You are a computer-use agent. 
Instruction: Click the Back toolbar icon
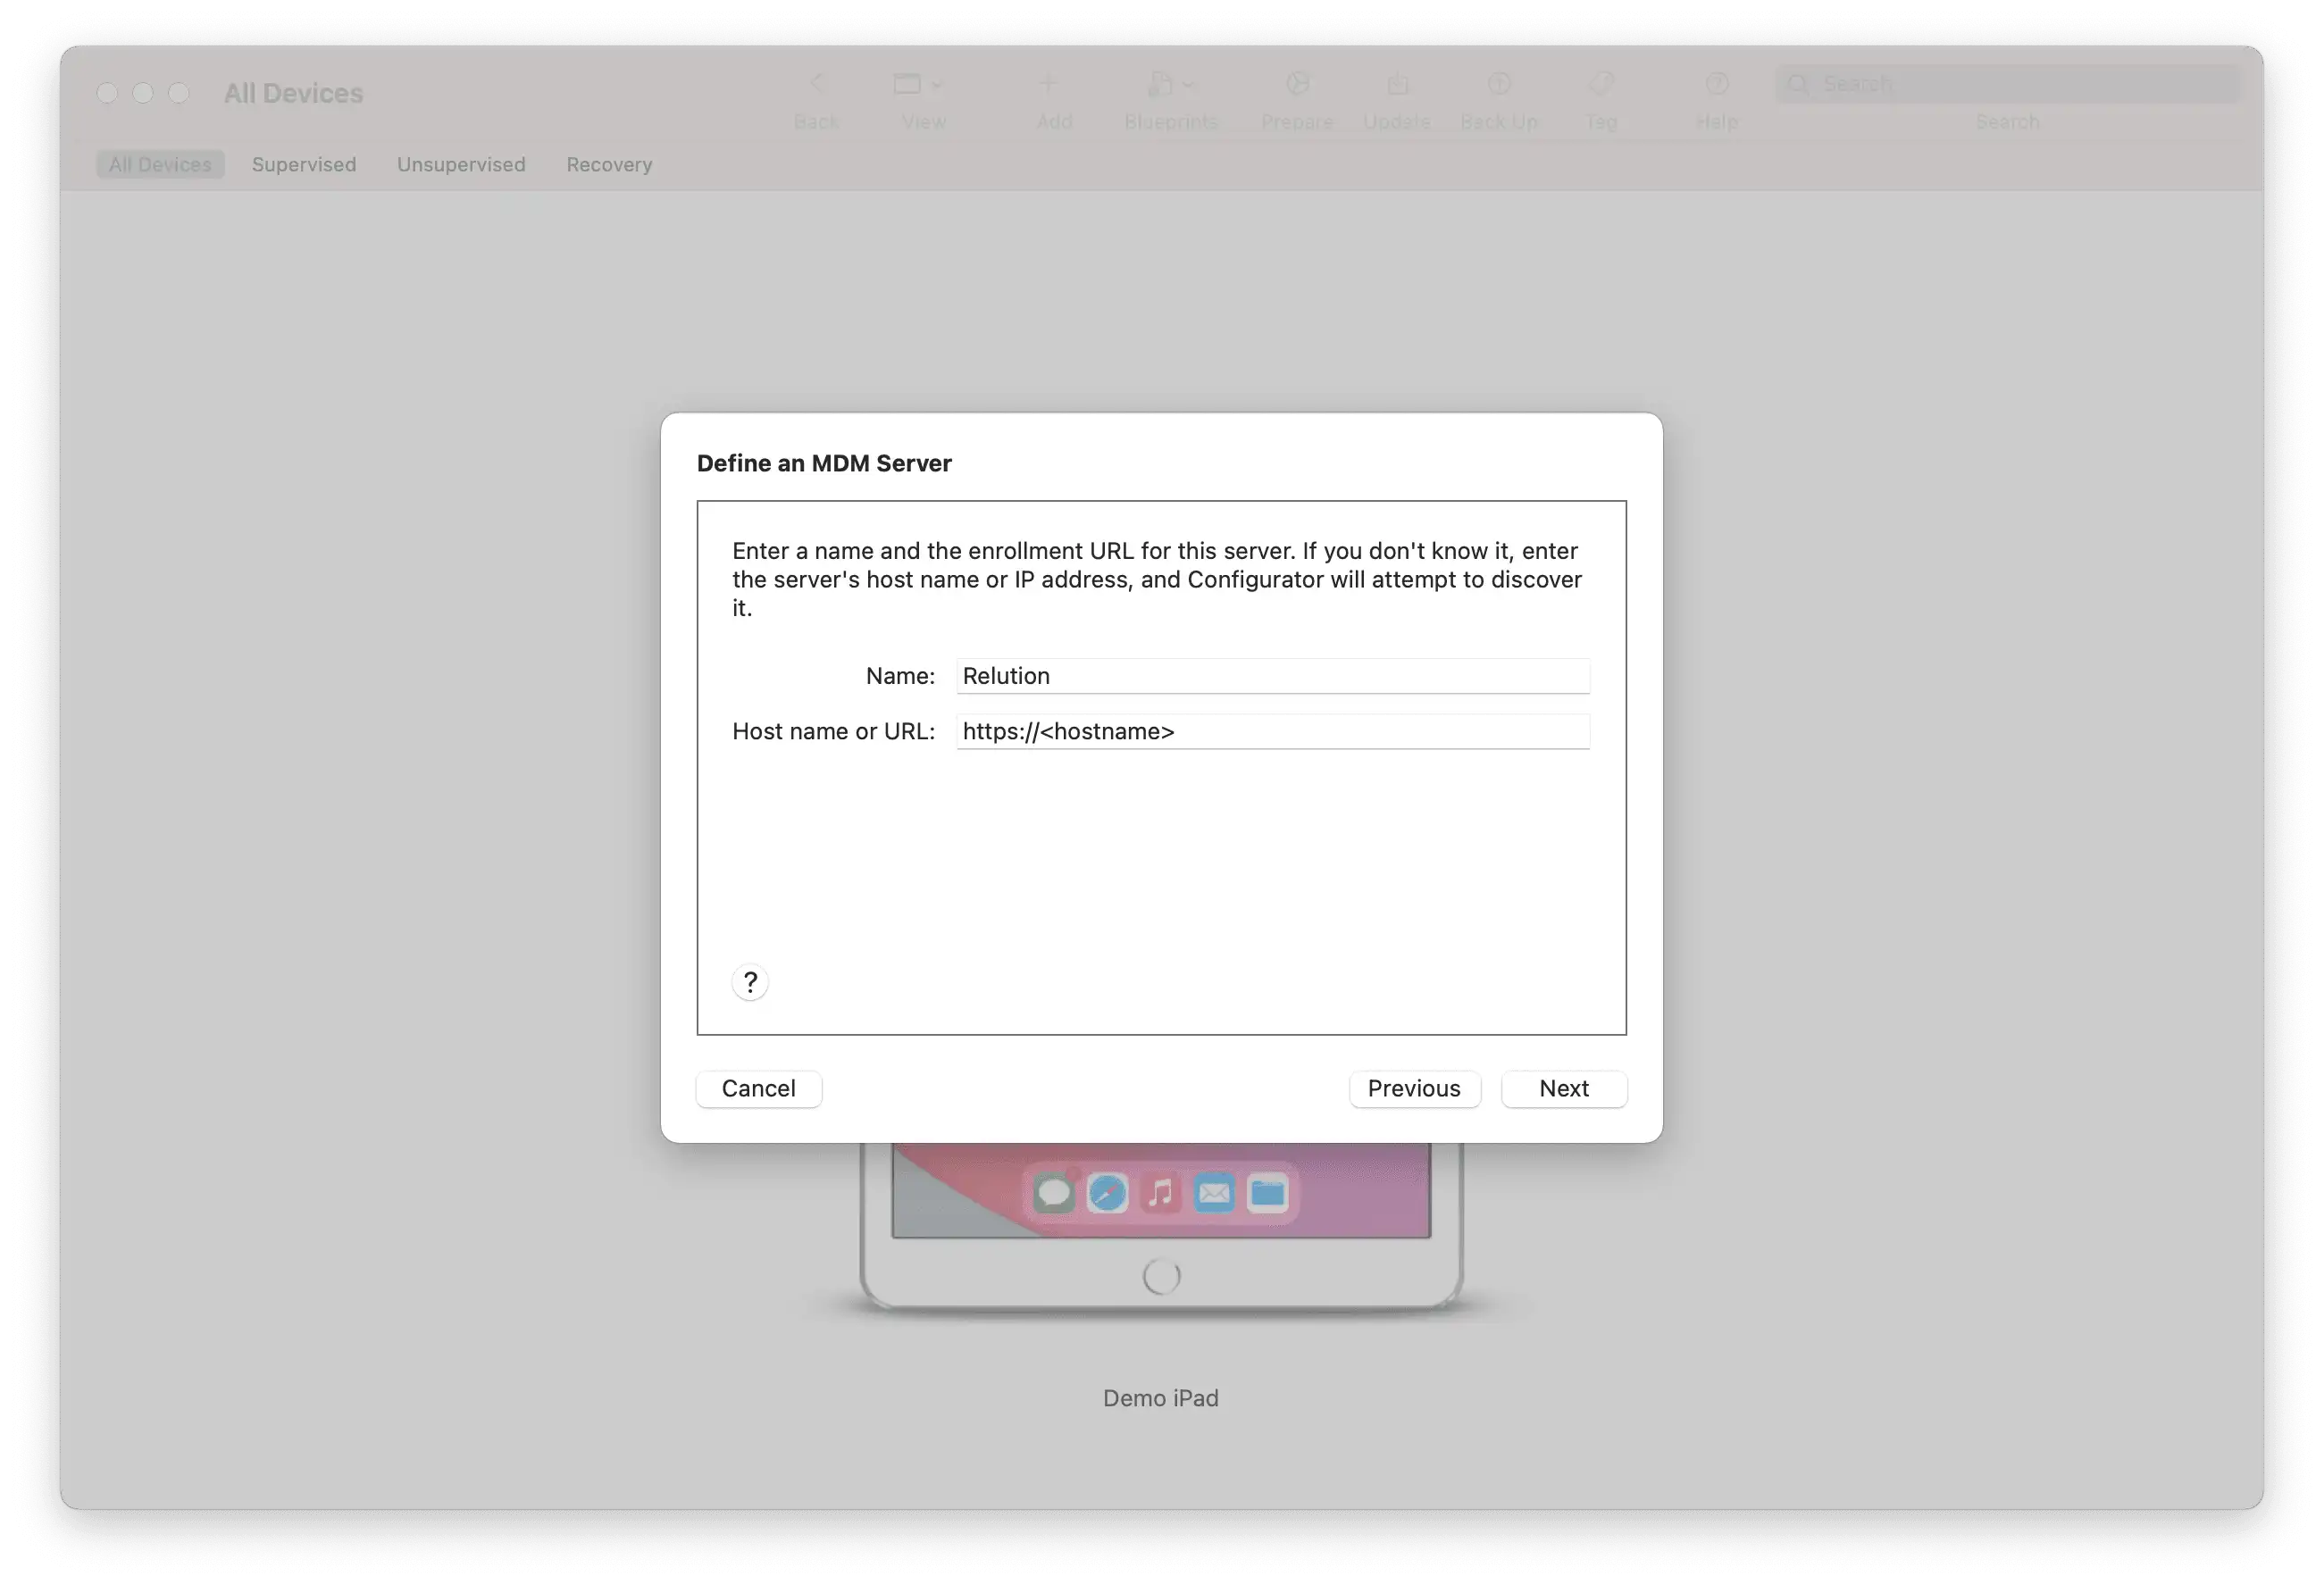click(x=816, y=84)
